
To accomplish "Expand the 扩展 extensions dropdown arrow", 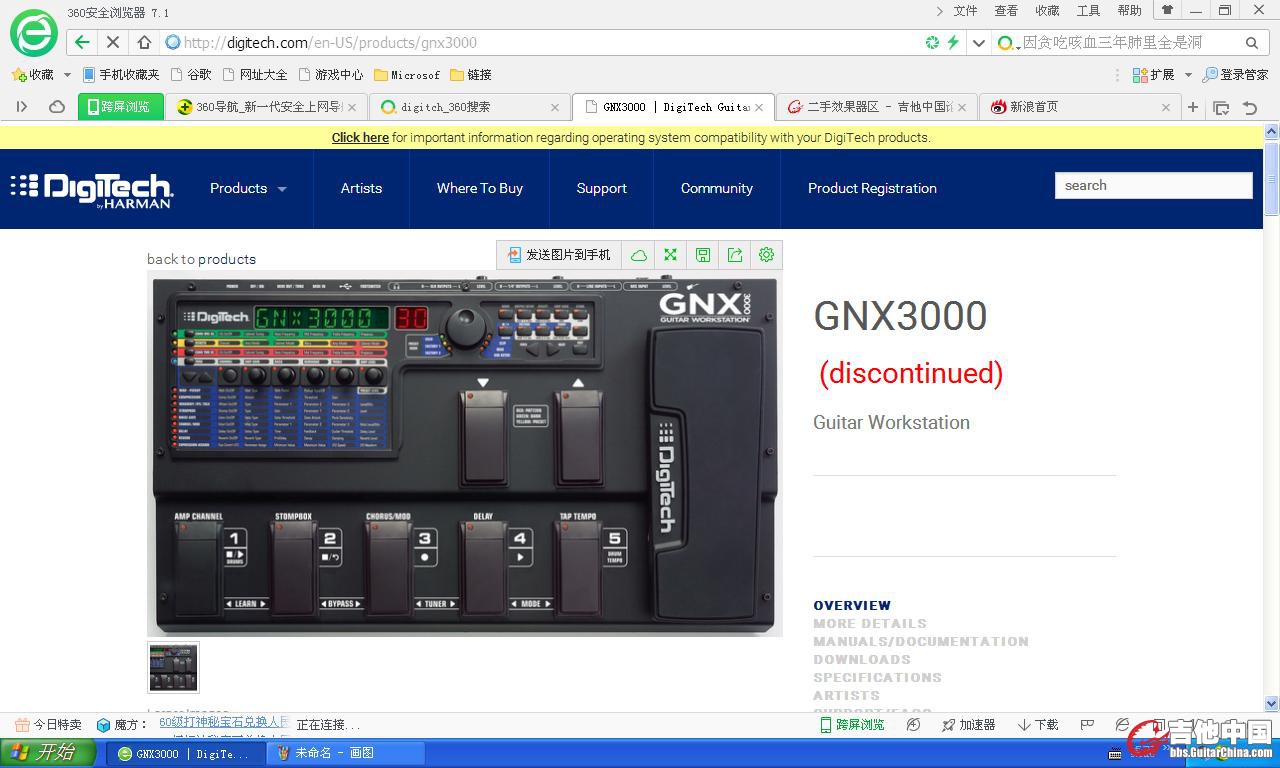I will coord(1188,75).
